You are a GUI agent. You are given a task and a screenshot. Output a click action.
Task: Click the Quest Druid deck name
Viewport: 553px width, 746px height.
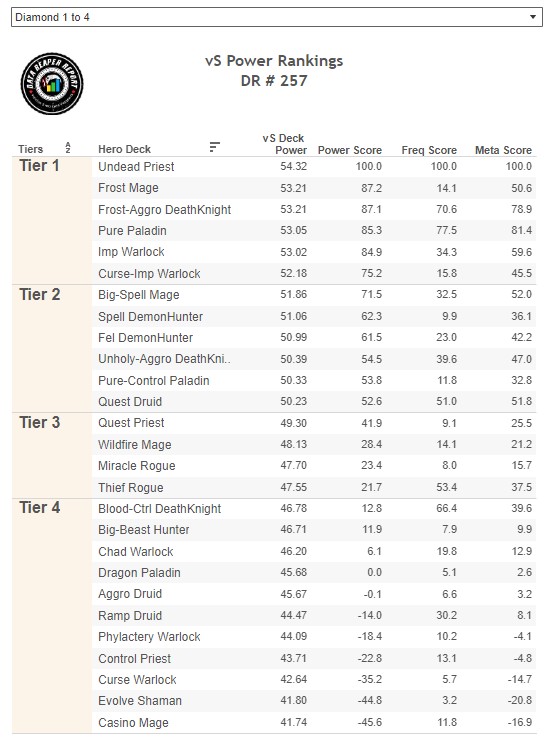(130, 402)
